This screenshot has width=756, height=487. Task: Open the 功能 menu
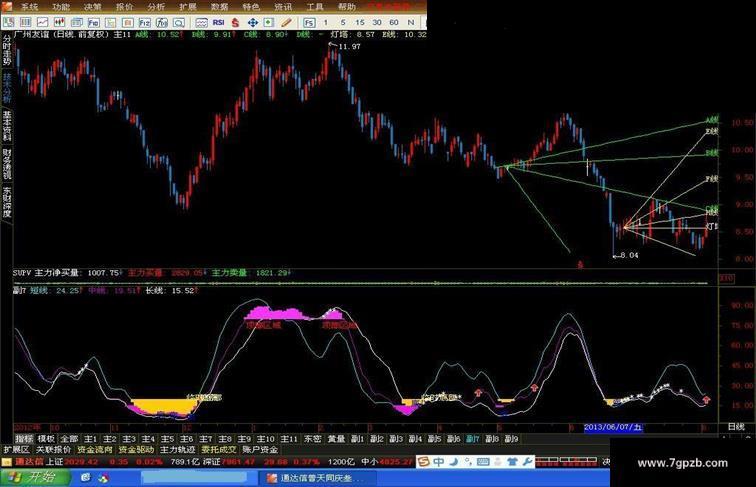61,7
